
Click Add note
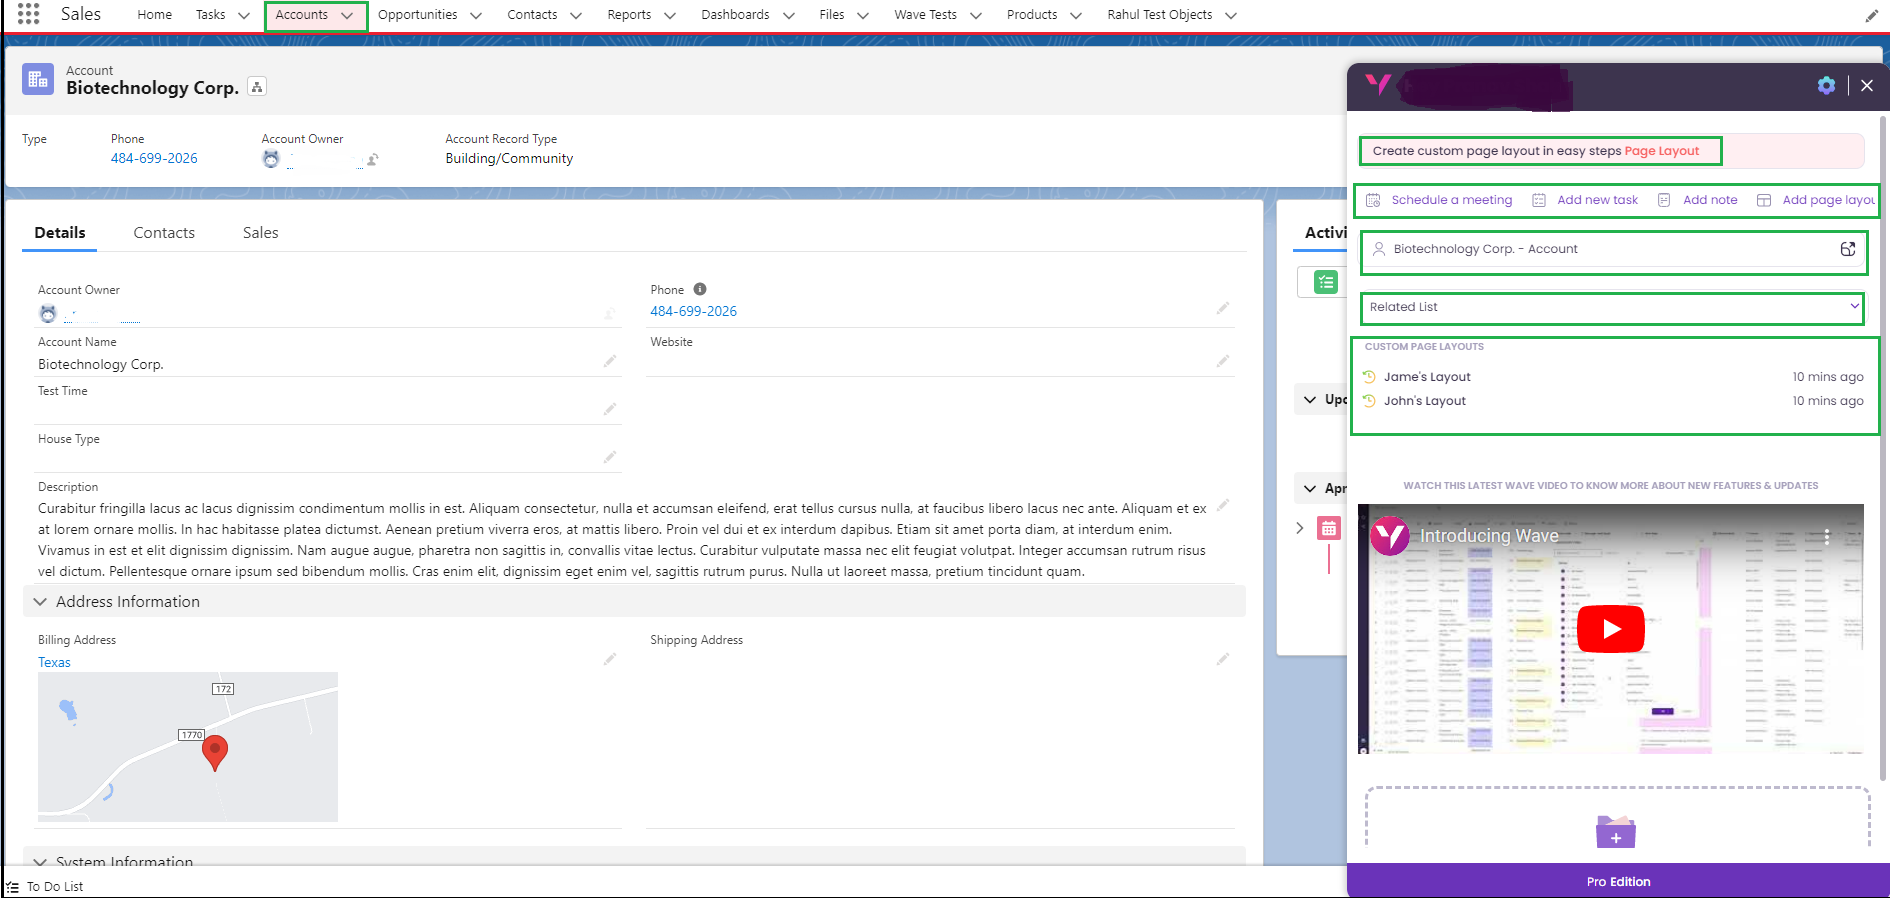(1698, 200)
